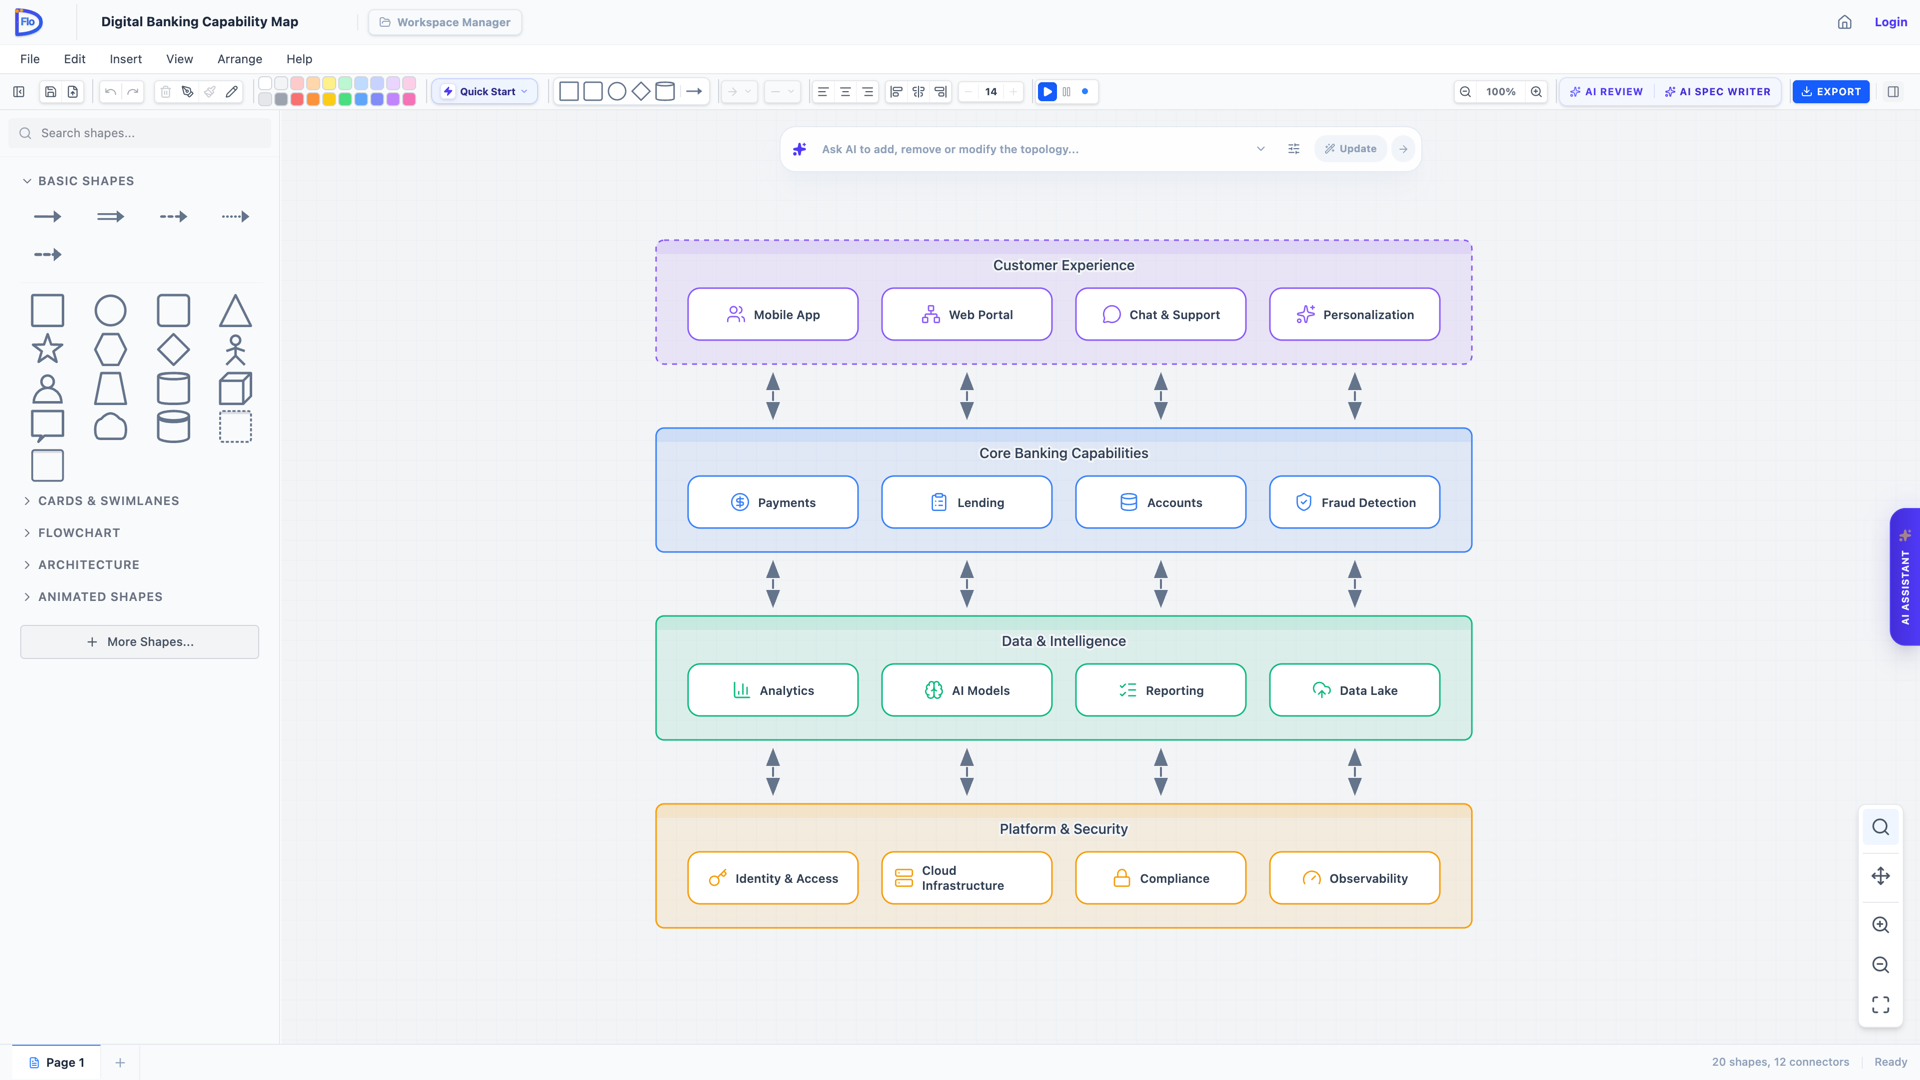Click the Export button
Screen dimensions: 1920x1080
click(1831, 92)
